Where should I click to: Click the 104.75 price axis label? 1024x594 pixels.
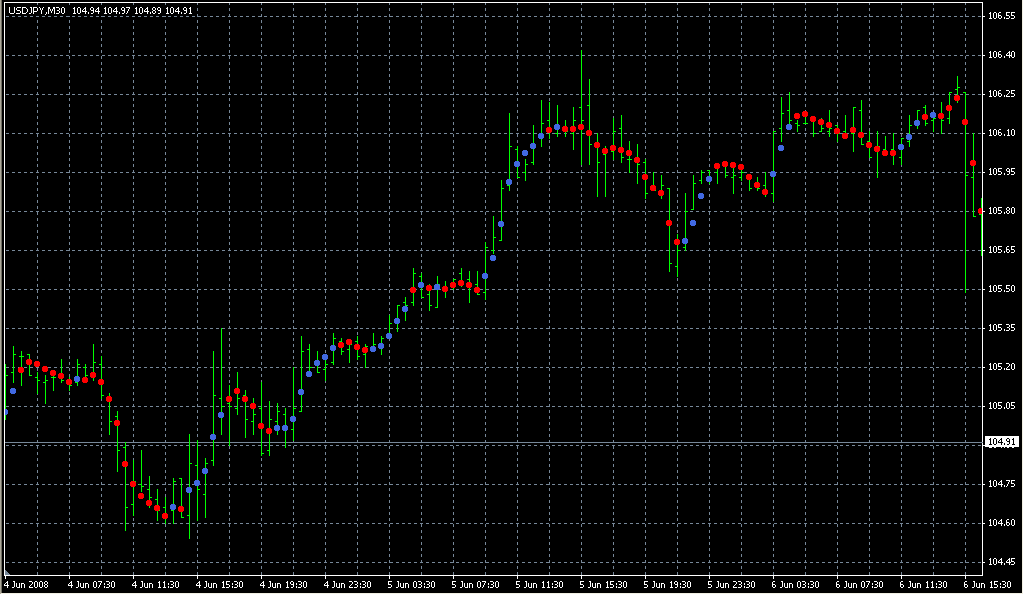[x=1001, y=484]
